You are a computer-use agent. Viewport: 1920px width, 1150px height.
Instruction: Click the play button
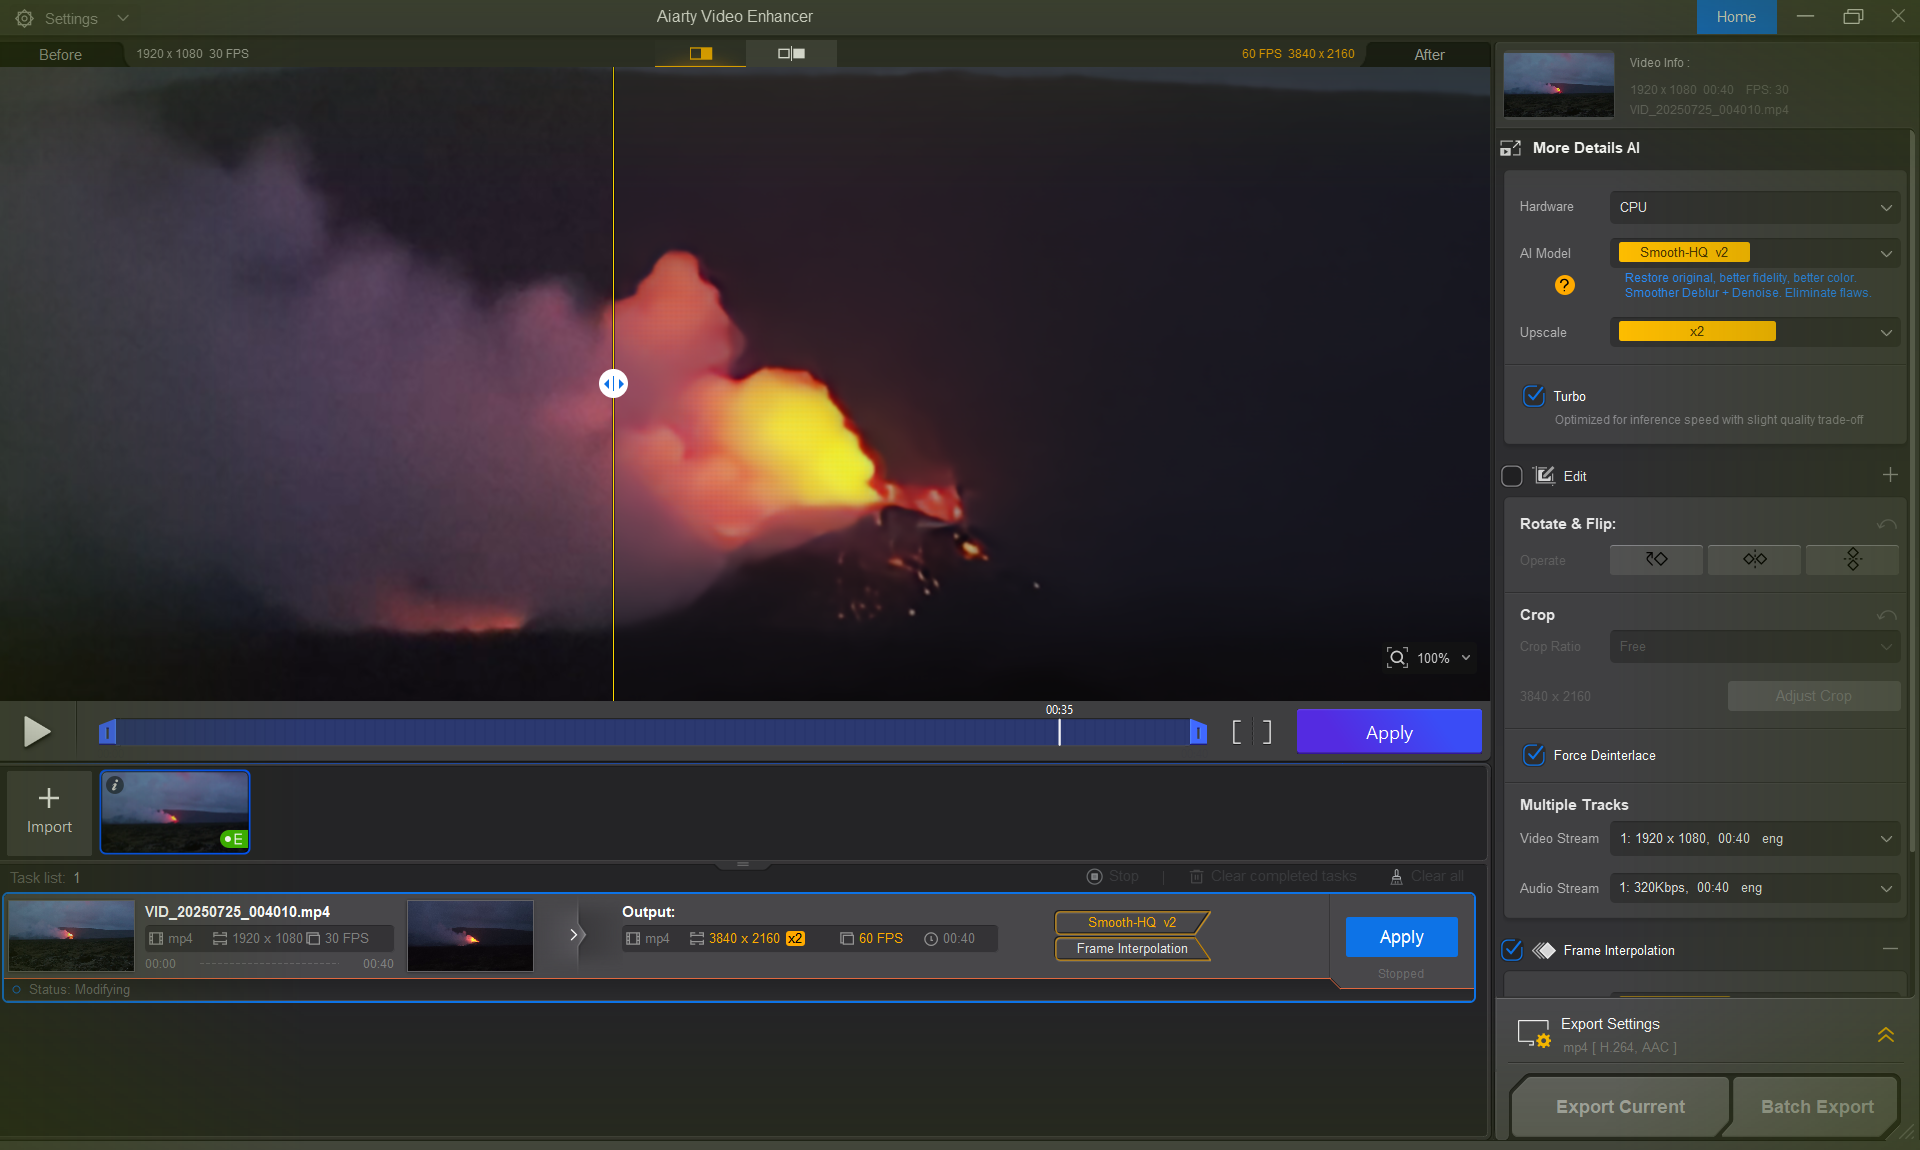[37, 732]
